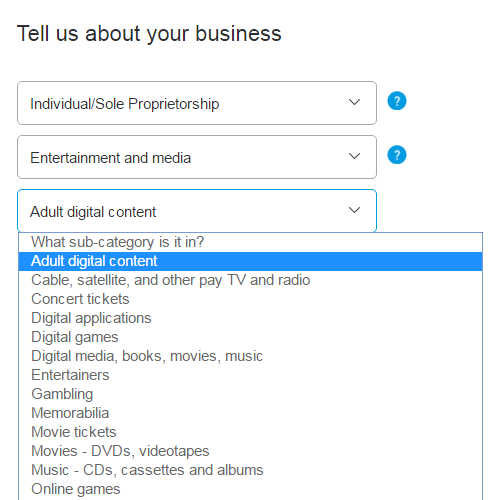
Task: Open the Entertainment and media category dropdown
Action: (197, 157)
